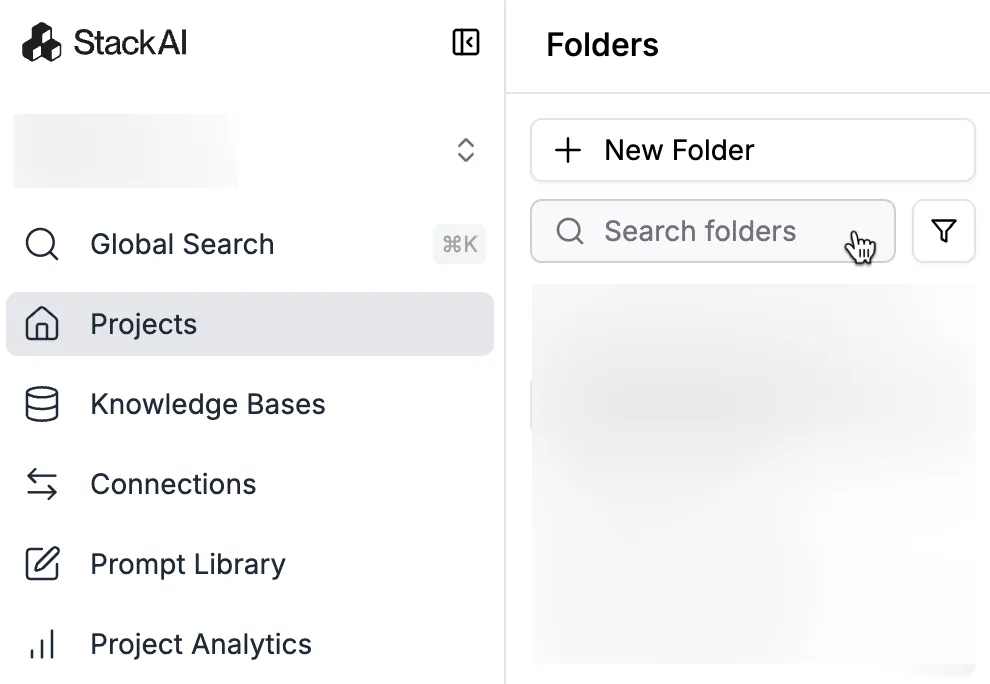This screenshot has width=990, height=684.
Task: Click the ⌘K shortcut badge
Action: pos(459,244)
